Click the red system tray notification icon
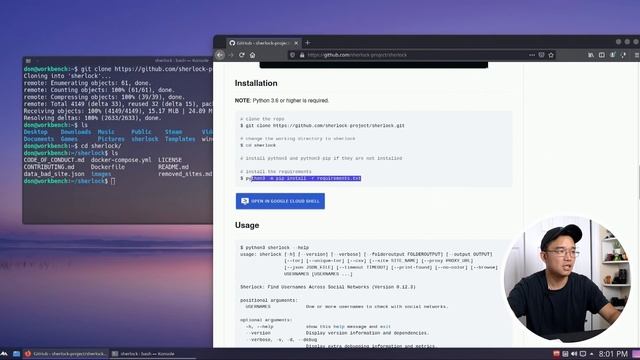This screenshot has width=640, height=360. pyautogui.click(x=556, y=353)
